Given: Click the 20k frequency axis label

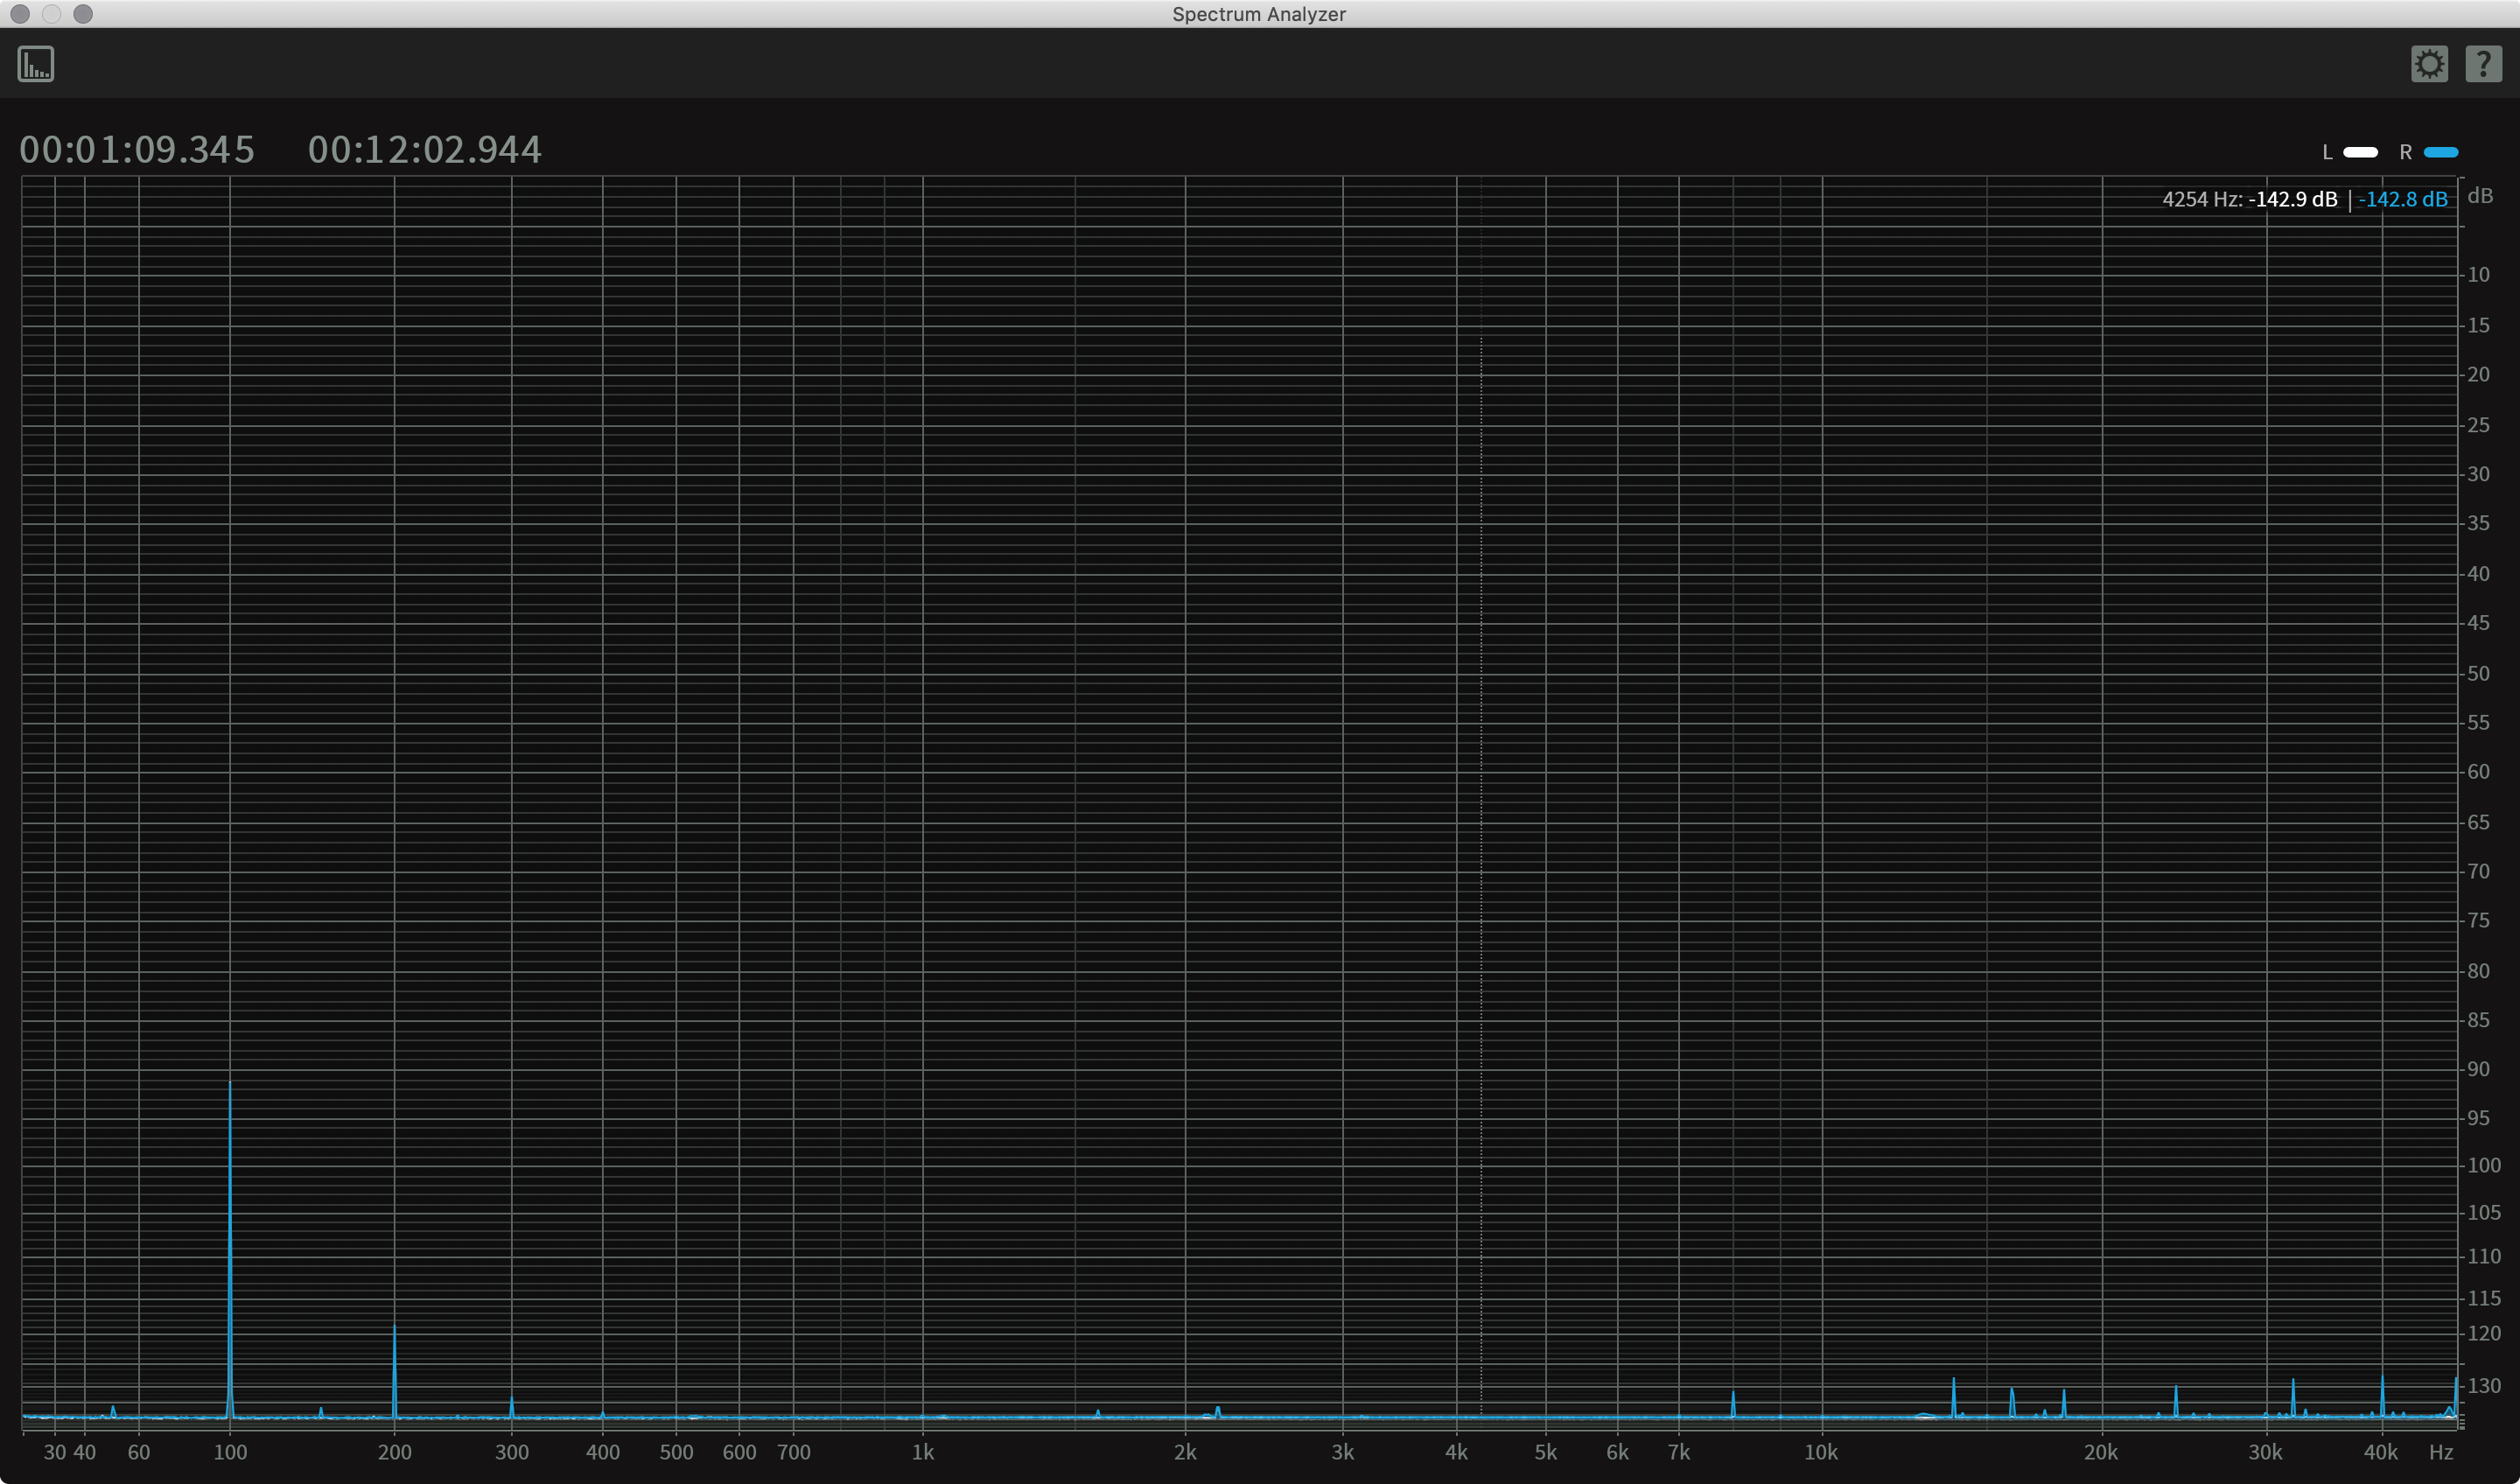Looking at the screenshot, I should 2100,1452.
